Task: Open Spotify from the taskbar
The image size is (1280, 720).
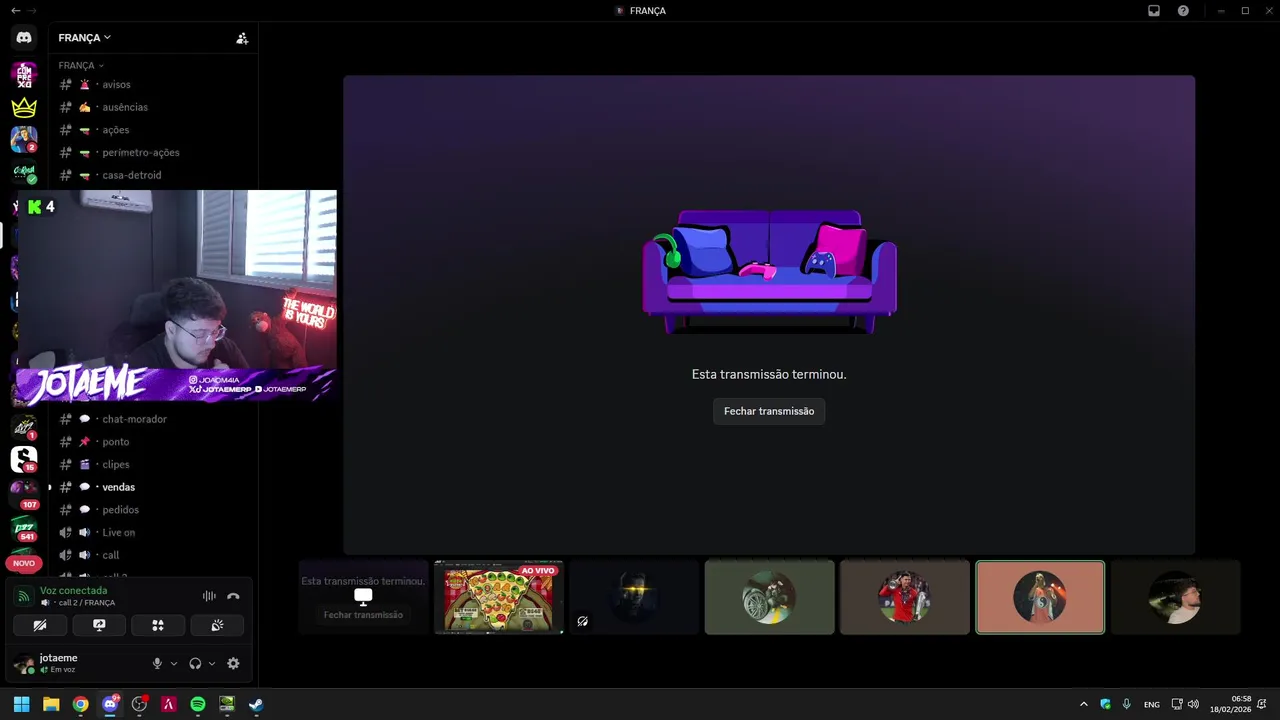Action: click(198, 704)
